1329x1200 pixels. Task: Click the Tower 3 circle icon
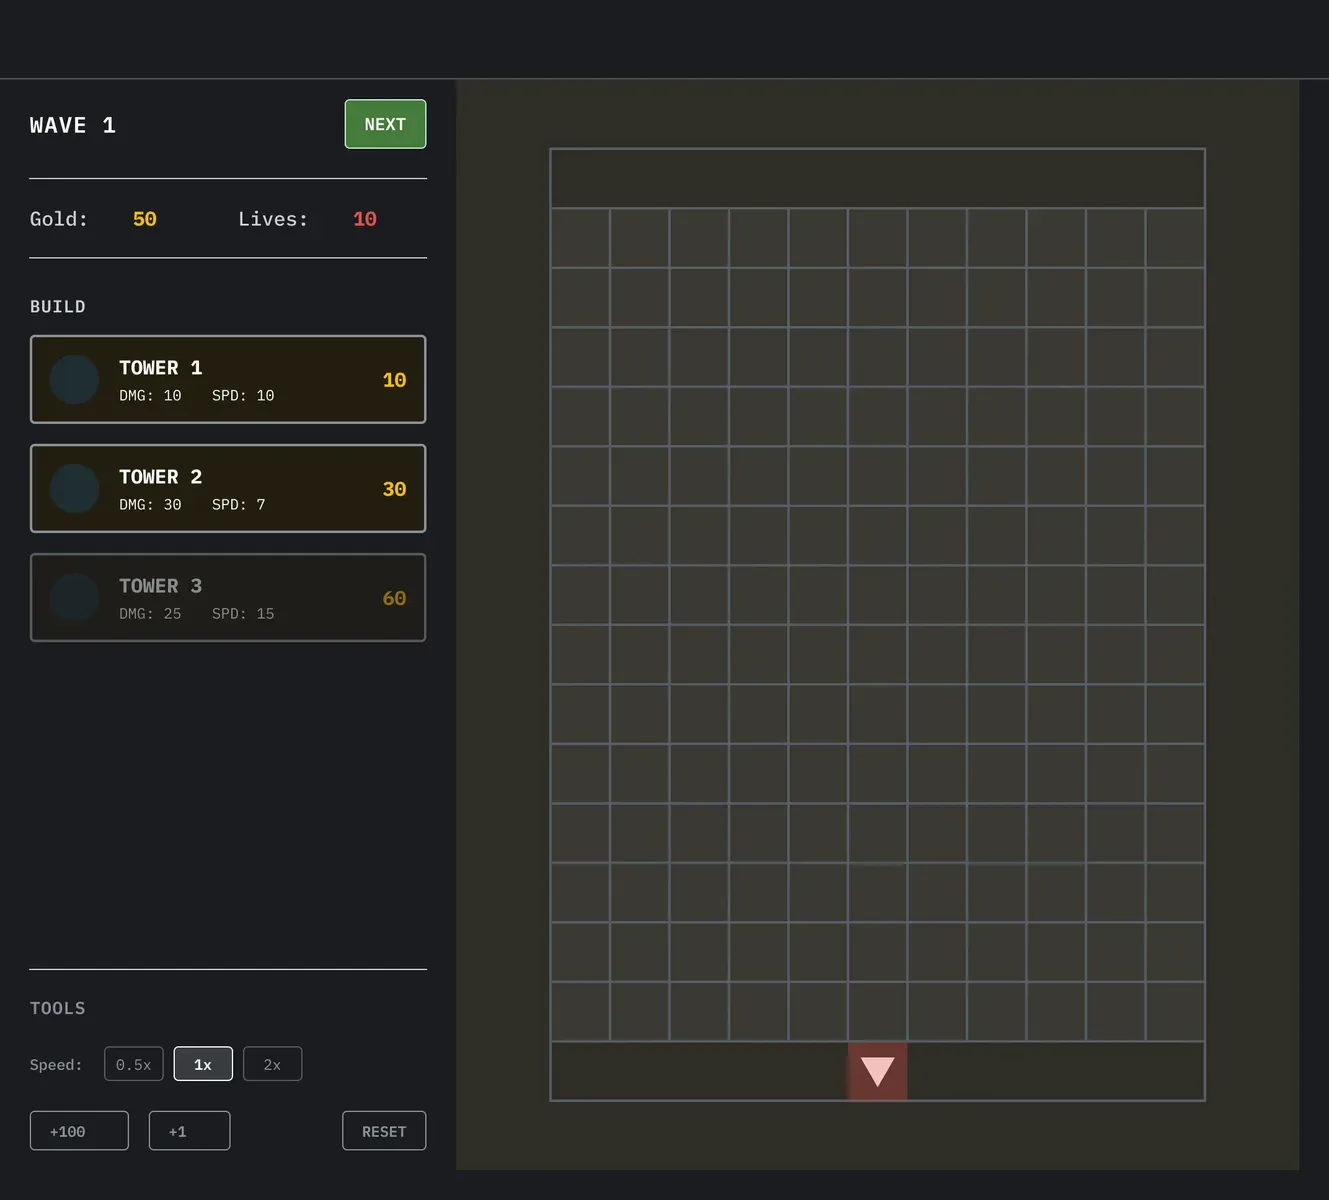click(x=74, y=597)
